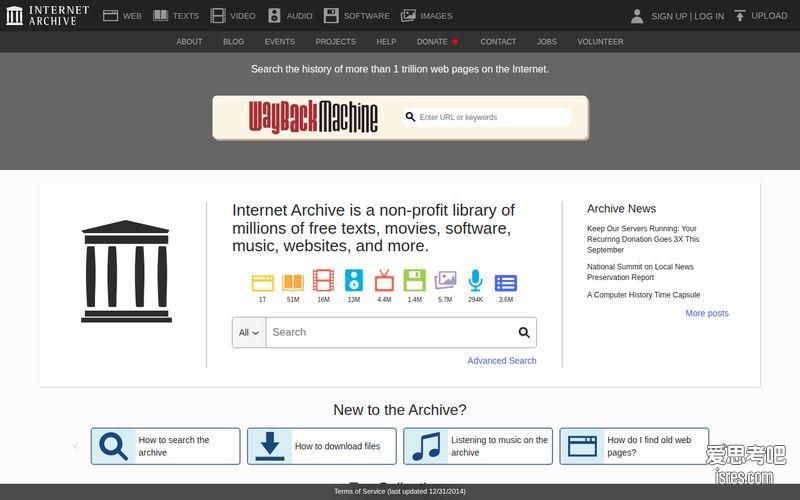This screenshot has height=500, width=800.
Task: Open the Texts book icon in the top nav
Action: click(x=161, y=16)
